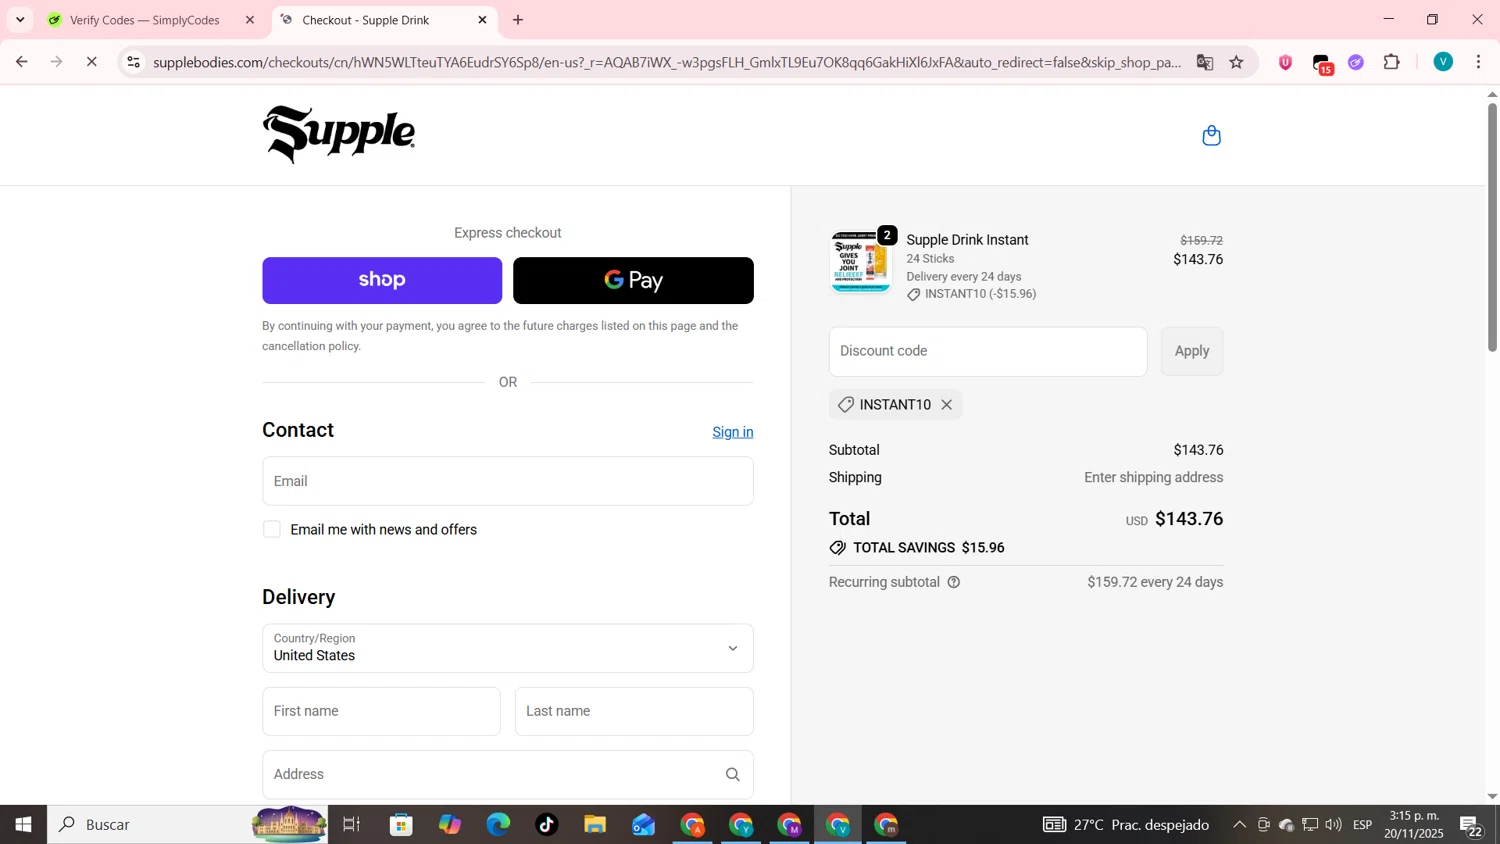
Task: Open Task View on the taskbar
Action: tap(351, 825)
